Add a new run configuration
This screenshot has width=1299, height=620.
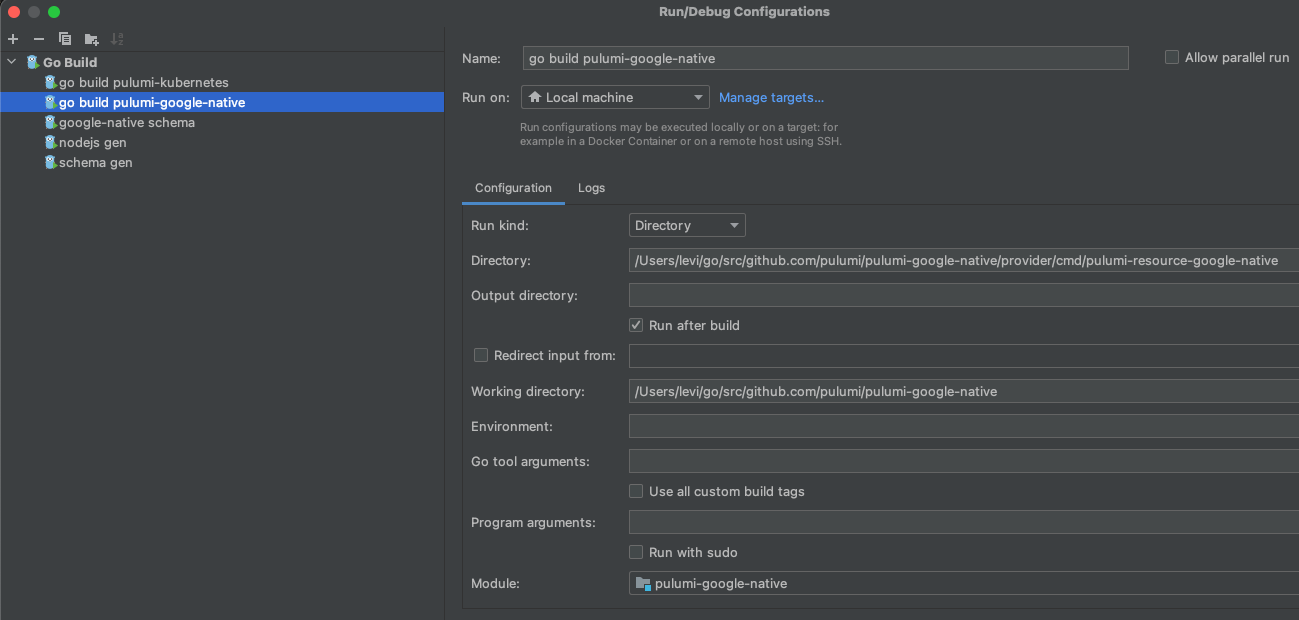[12, 38]
